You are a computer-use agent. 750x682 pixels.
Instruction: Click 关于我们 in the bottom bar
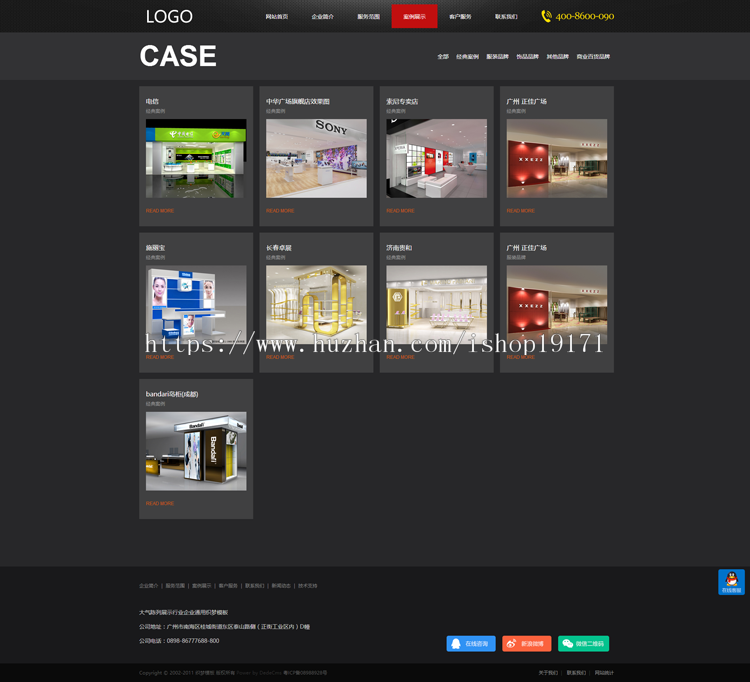coord(548,672)
